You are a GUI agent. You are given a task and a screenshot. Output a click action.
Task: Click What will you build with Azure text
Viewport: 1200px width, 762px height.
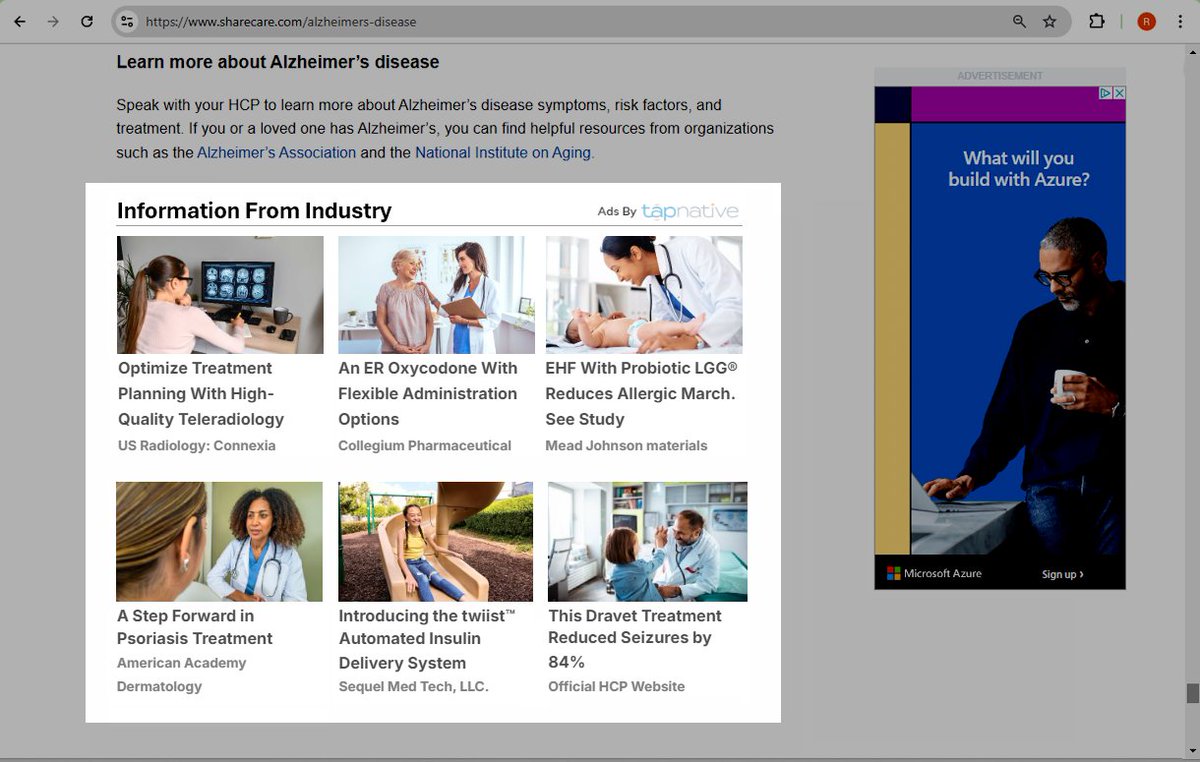[x=1018, y=169]
